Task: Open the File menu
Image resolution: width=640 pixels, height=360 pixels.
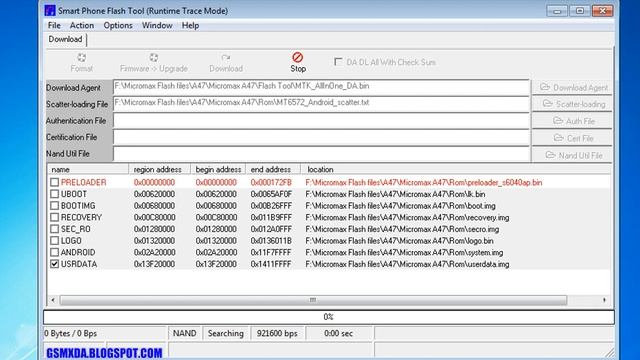Action: click(54, 25)
